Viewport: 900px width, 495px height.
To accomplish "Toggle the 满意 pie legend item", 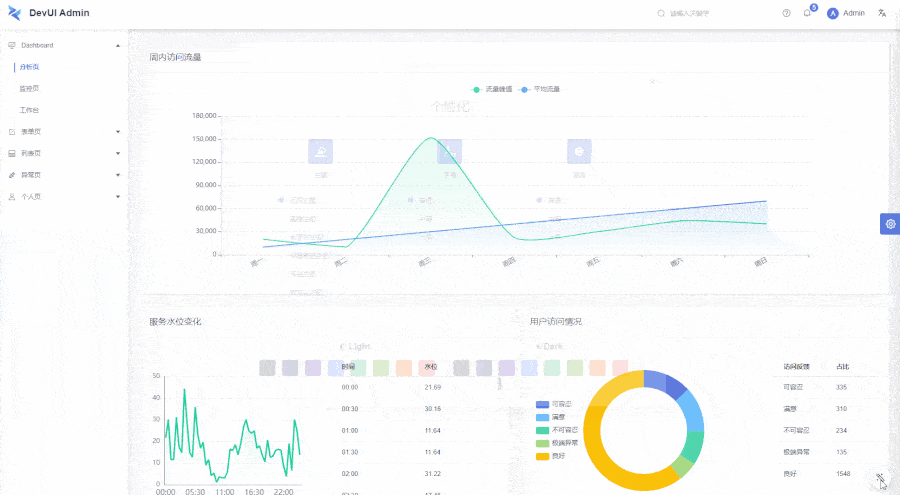I will 550,417.
